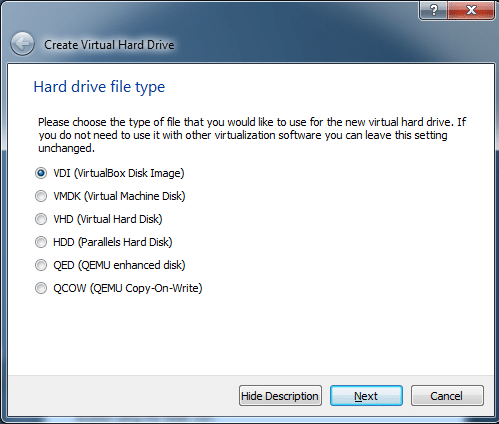Click the 'Hard drive file type' heading

click(99, 87)
